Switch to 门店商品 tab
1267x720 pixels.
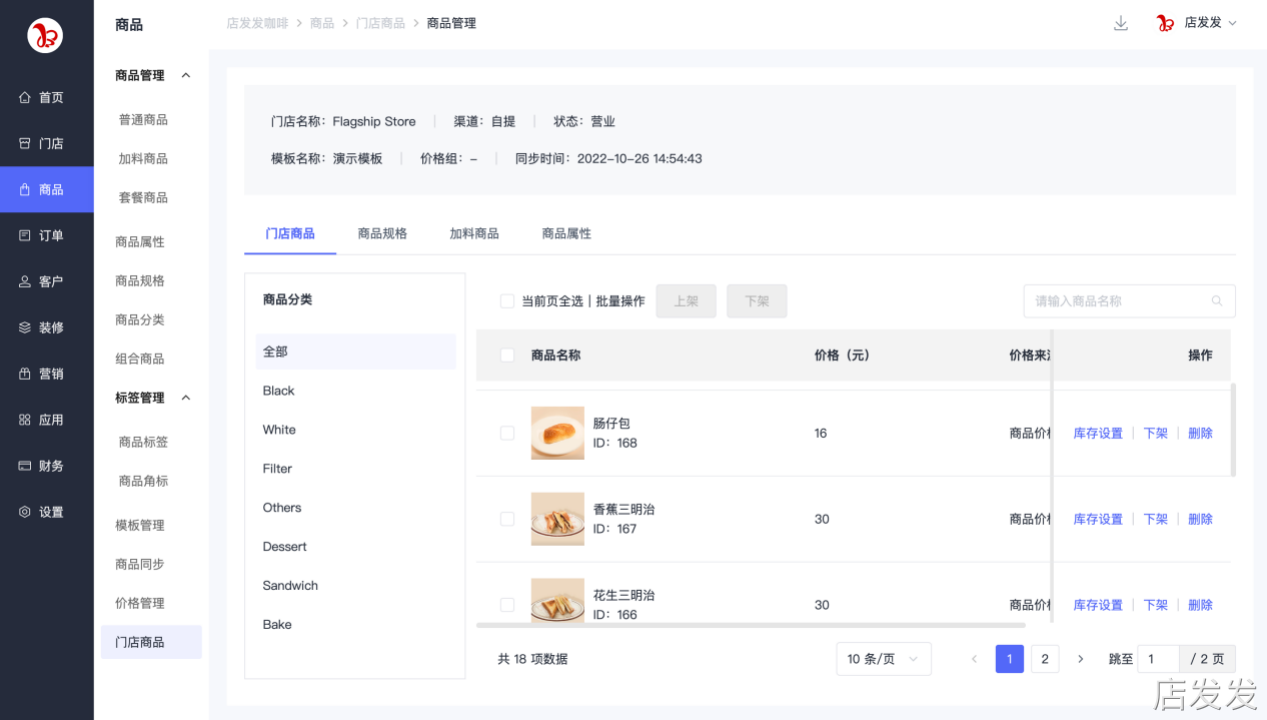point(290,233)
